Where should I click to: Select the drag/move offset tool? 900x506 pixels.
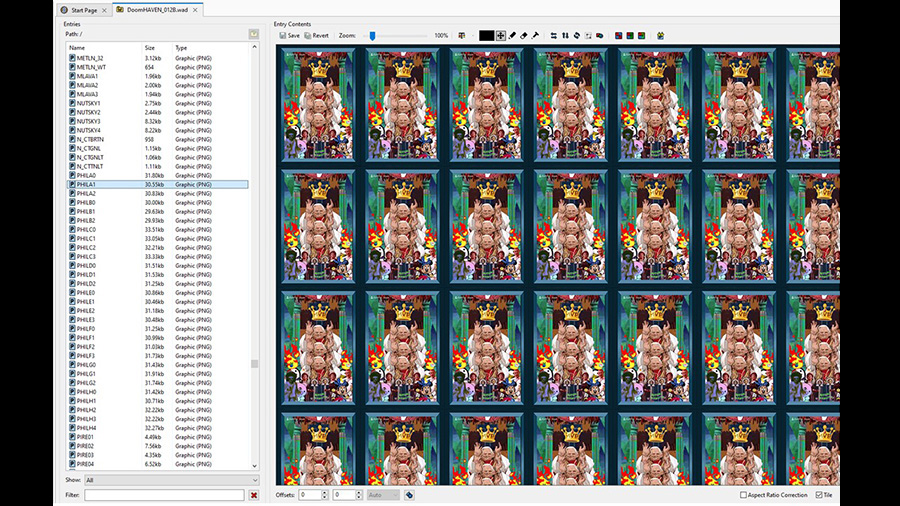pyautogui.click(x=501, y=36)
